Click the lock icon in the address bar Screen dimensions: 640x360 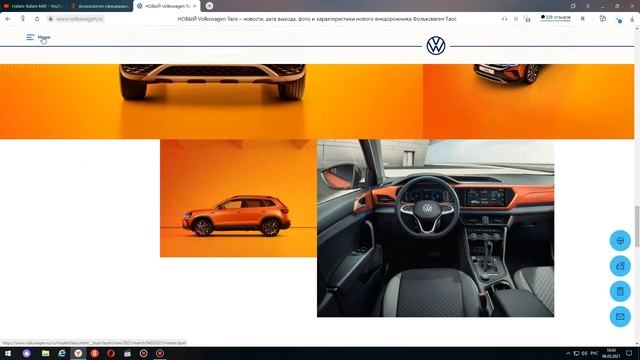[x=51, y=19]
